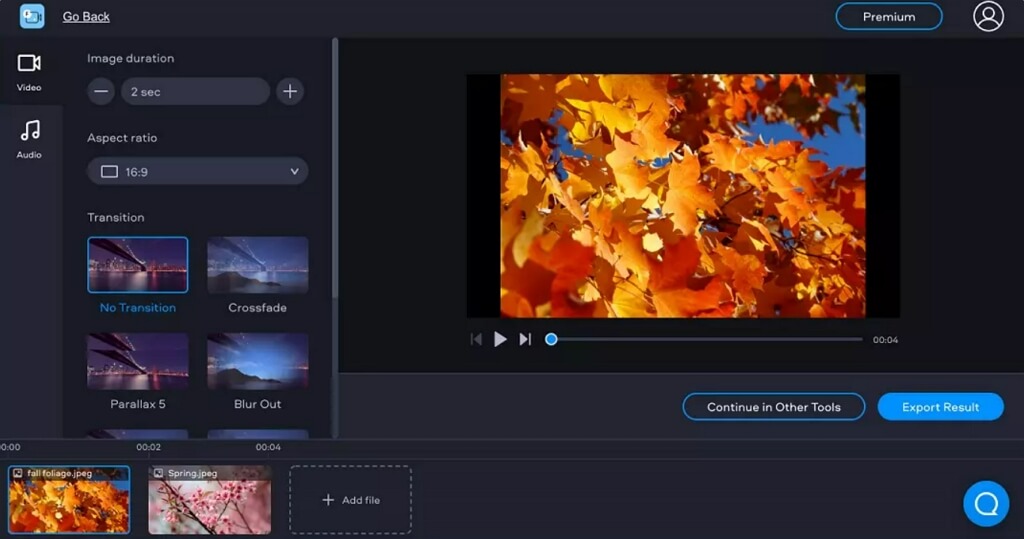Click the Export Result button
The width and height of the screenshot is (1024, 539).
940,407
